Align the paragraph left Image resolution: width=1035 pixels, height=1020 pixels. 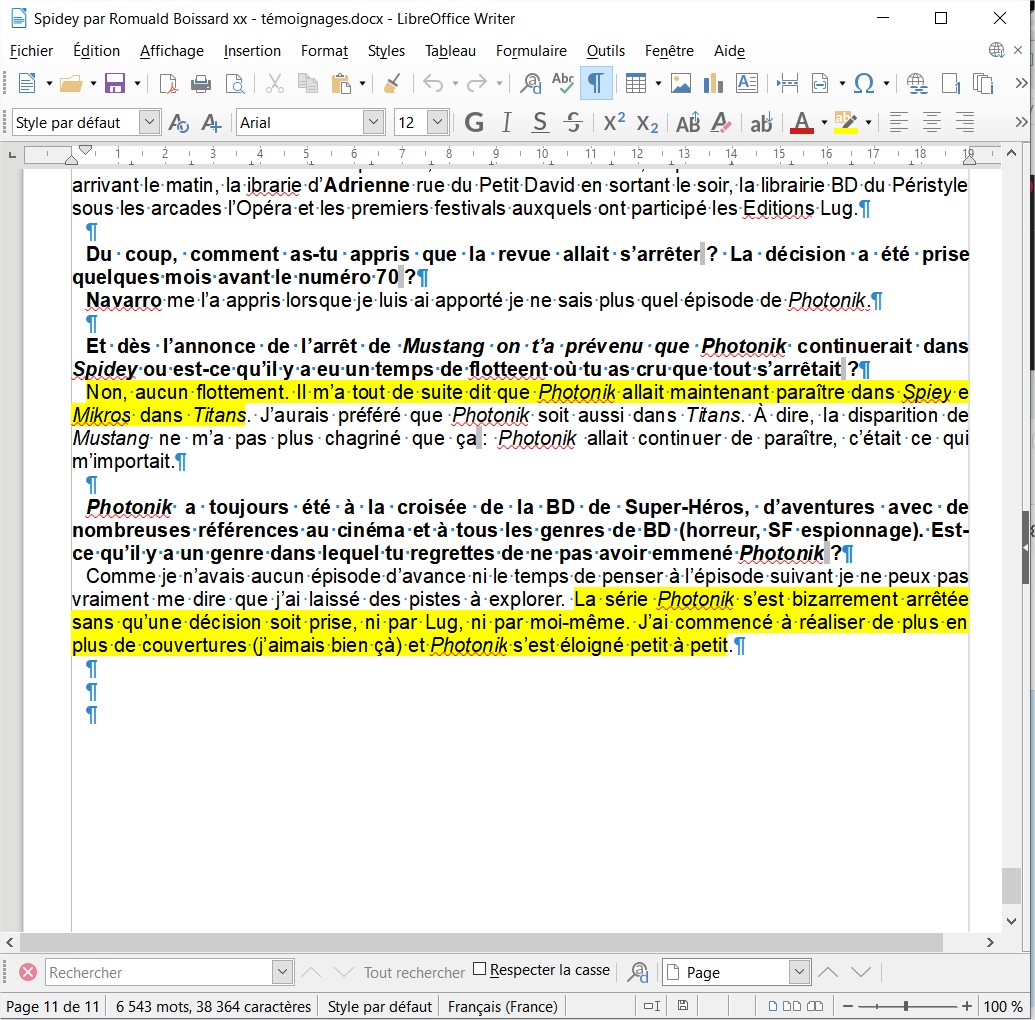(898, 123)
